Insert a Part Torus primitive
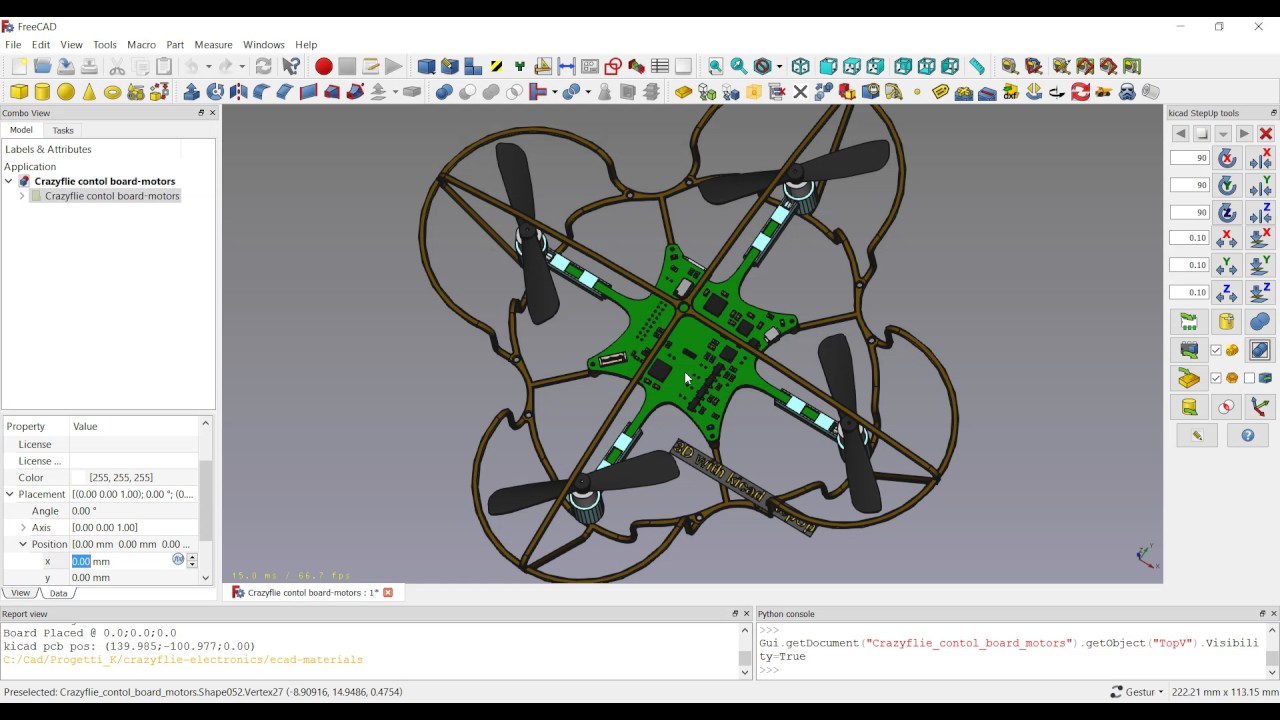 click(x=113, y=92)
